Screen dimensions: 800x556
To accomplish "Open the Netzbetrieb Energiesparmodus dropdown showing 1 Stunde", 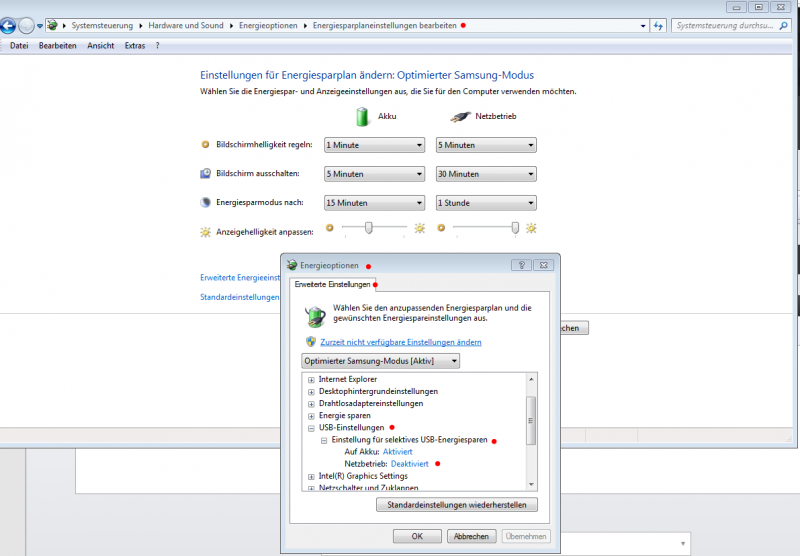I will 486,203.
